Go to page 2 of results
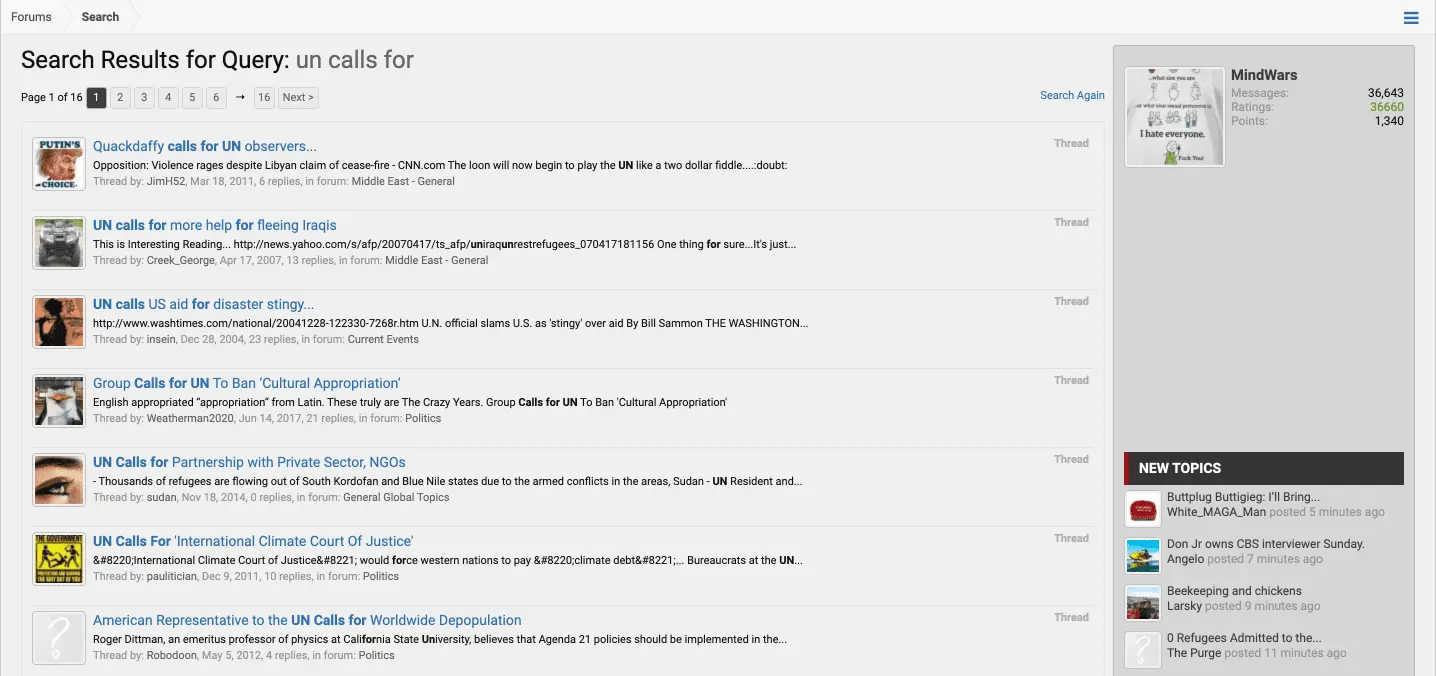The image size is (1436, 676). (120, 97)
